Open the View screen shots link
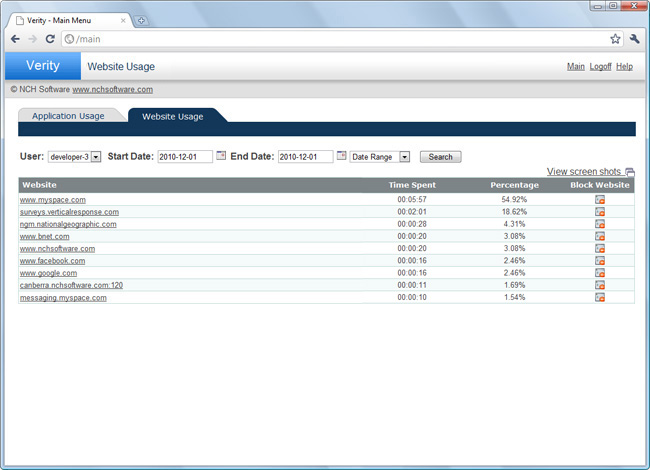Viewport: 650px width, 470px height. point(583,172)
